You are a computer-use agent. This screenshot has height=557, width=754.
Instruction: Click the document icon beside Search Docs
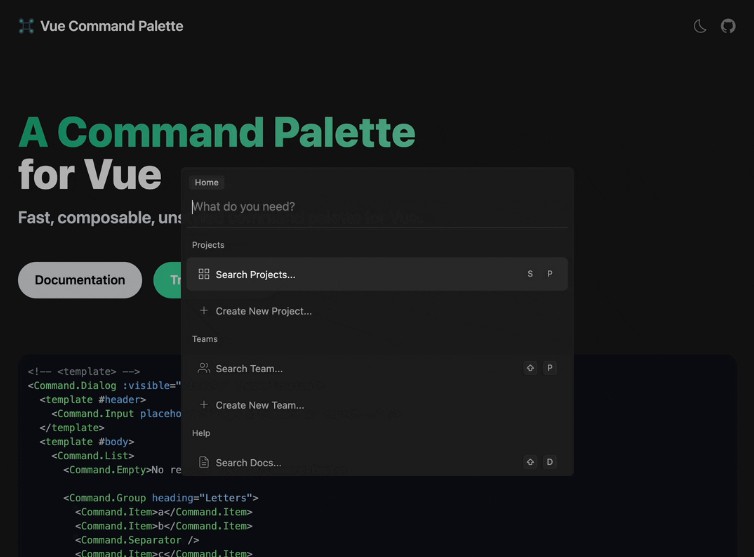204,462
